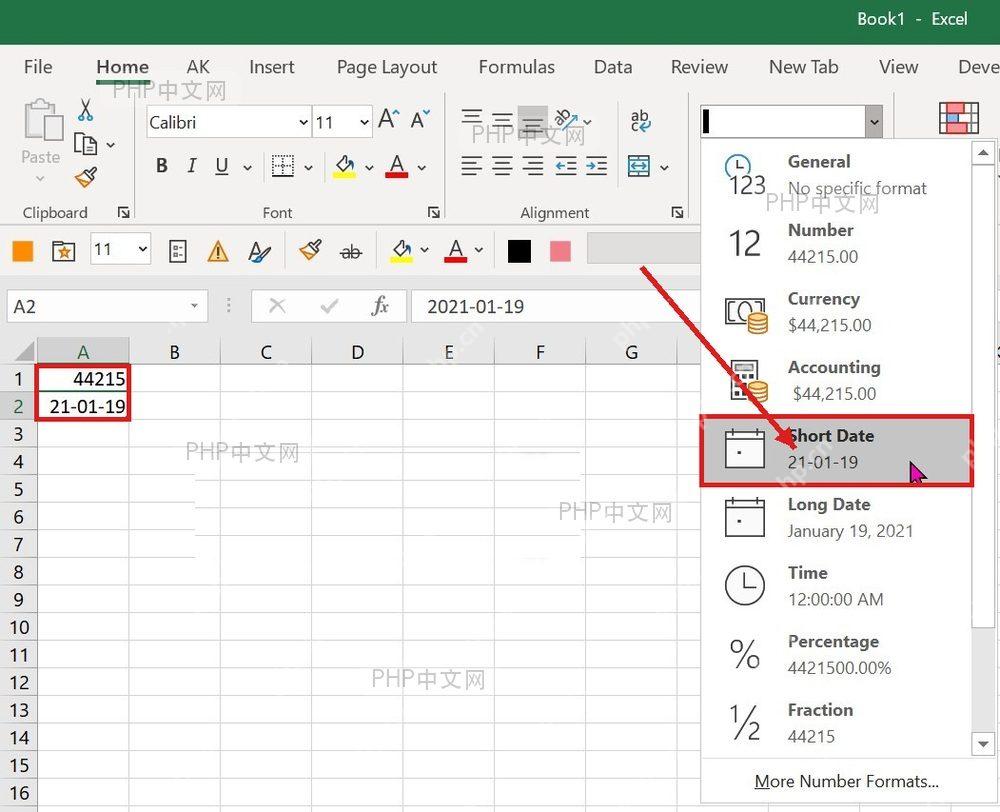Choose the Percentage format option
The width and height of the screenshot is (1000, 812).
coord(837,655)
